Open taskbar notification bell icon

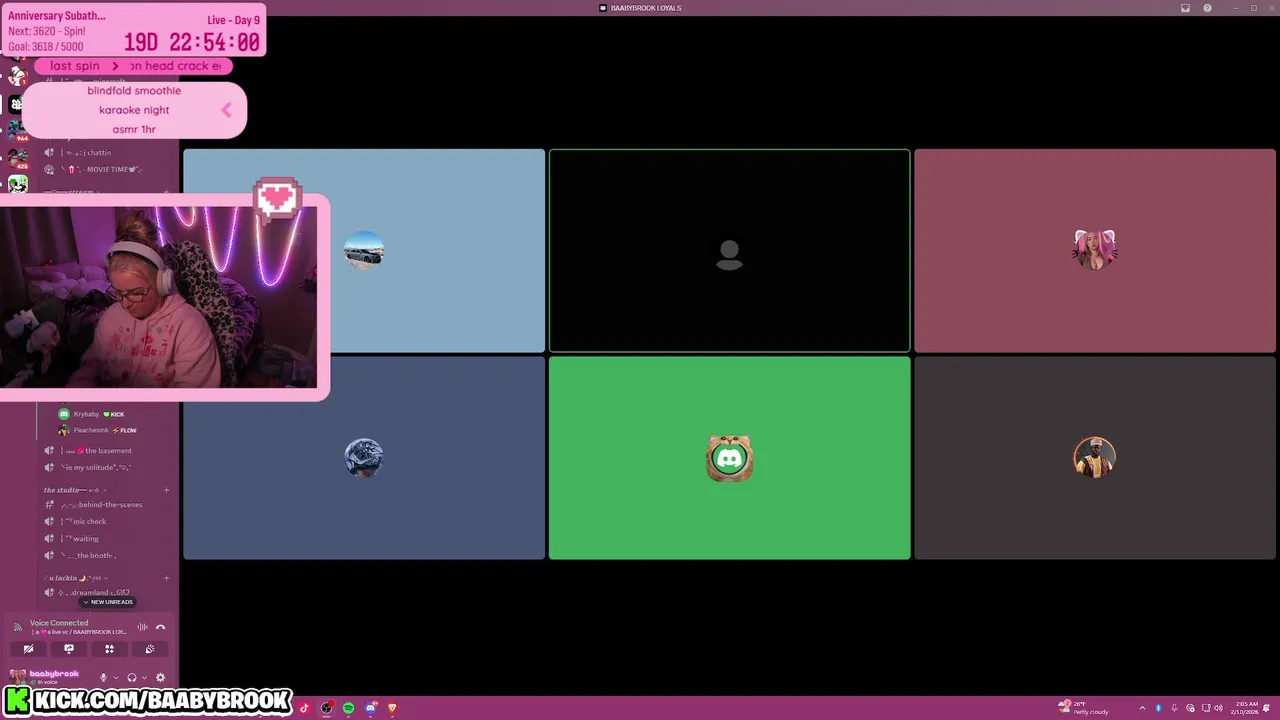pos(1268,708)
